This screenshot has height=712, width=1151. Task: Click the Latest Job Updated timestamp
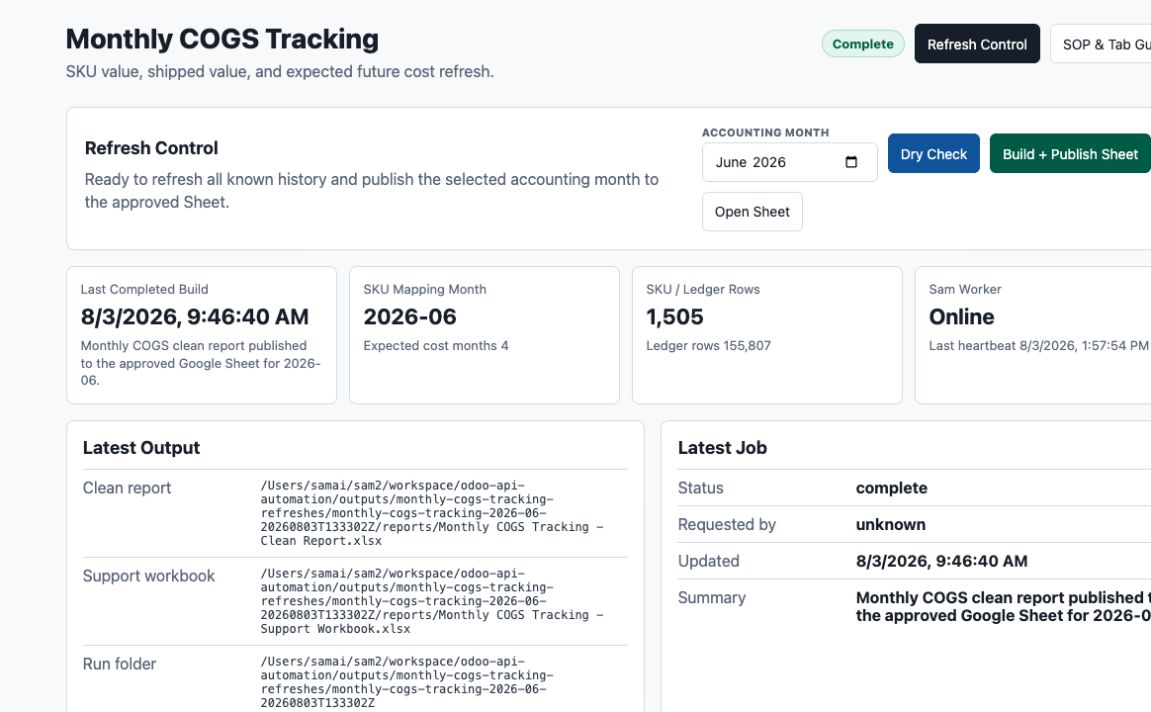[x=942, y=562]
